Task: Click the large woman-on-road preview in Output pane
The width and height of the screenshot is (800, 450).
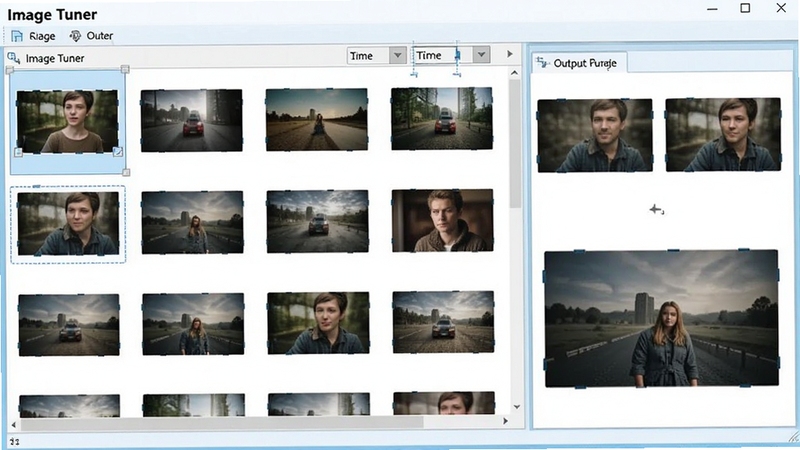Action: (662, 318)
